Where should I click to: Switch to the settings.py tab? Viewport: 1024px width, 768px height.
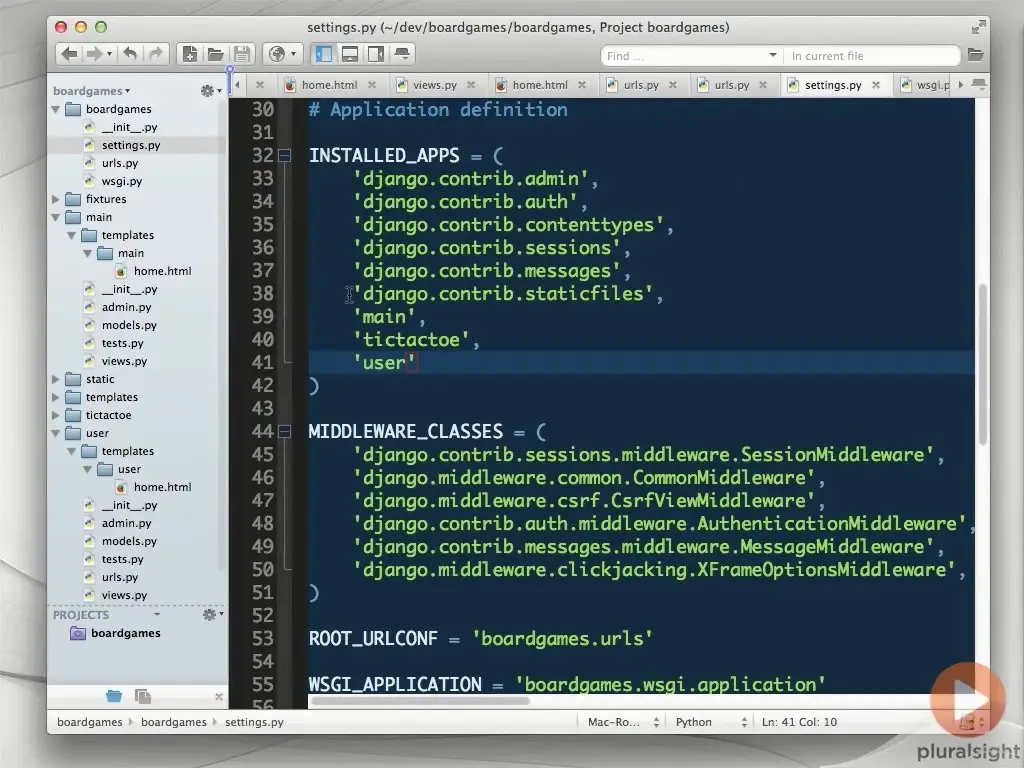833,85
